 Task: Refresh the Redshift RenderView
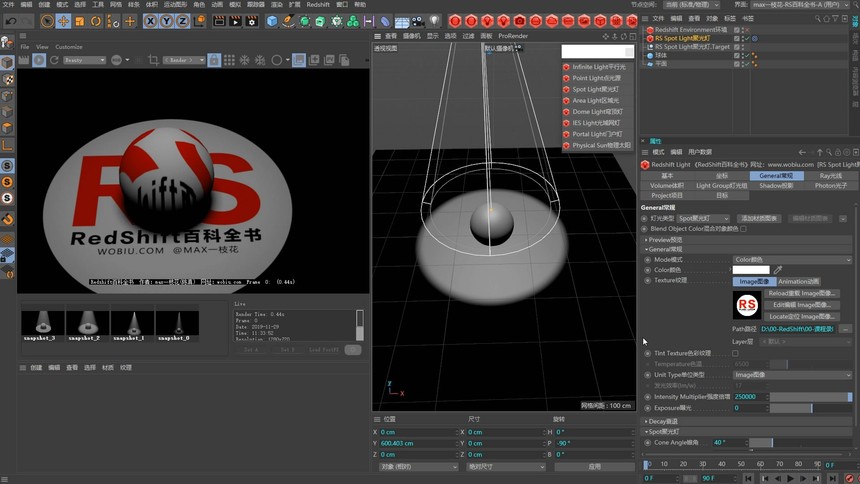point(54,60)
